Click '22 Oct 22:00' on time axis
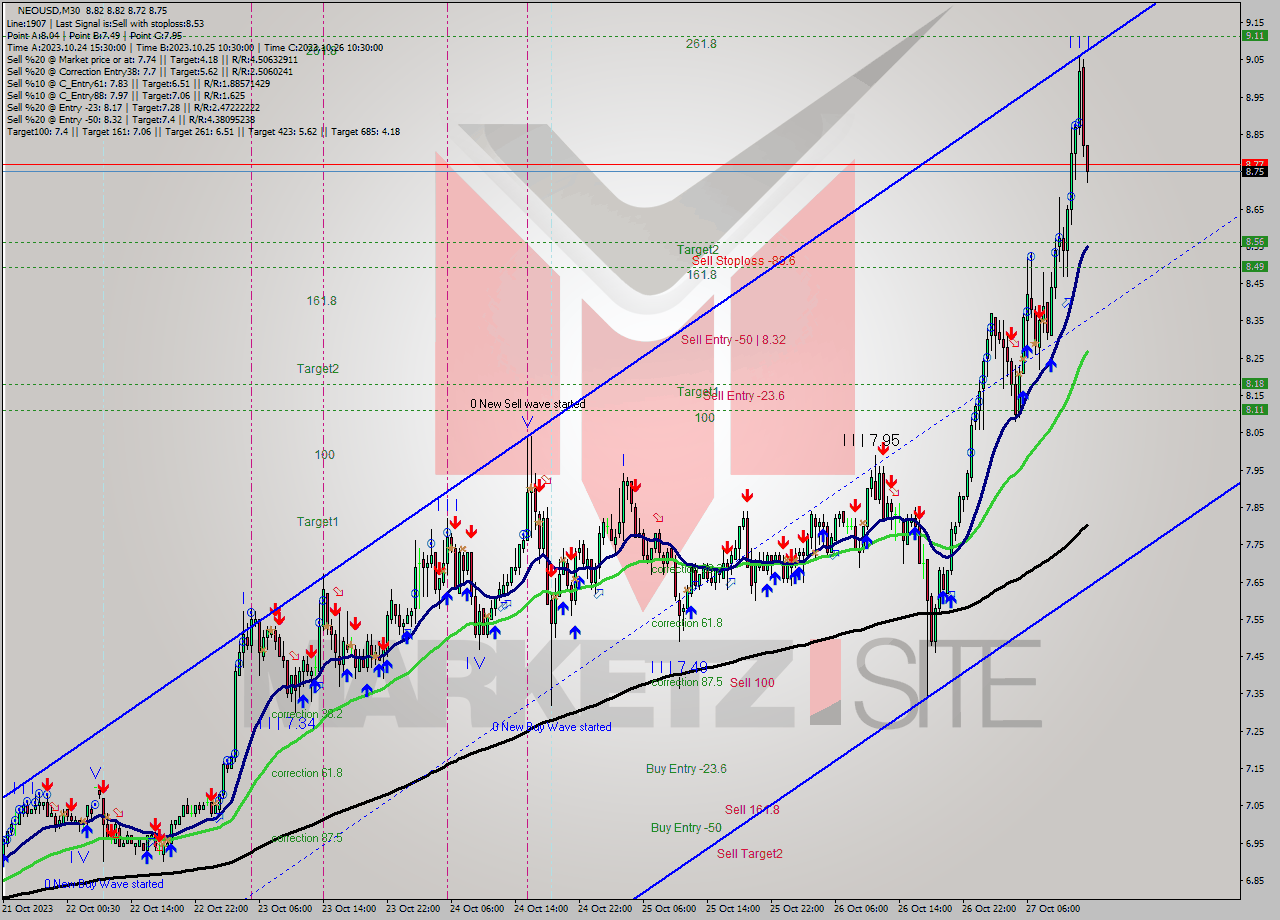 pyautogui.click(x=221, y=909)
